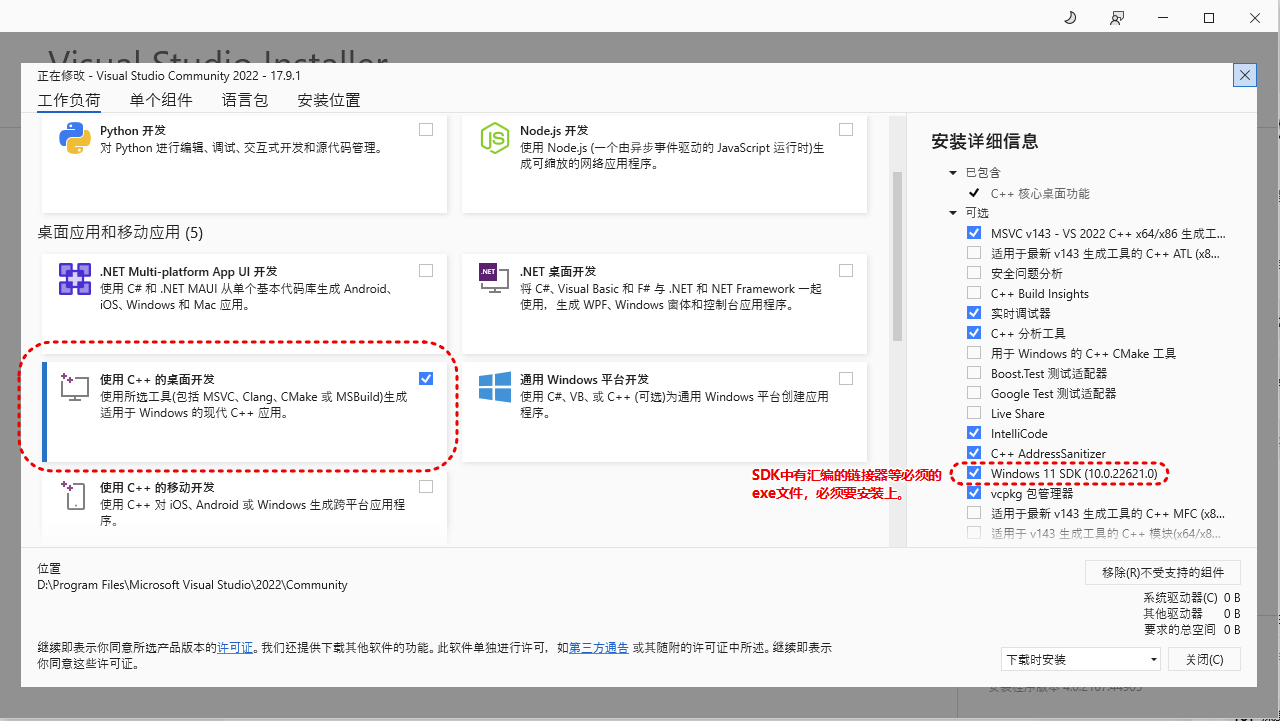Click the C++ desktop development monitor icon
This screenshot has width=1280, height=721.
[75, 387]
